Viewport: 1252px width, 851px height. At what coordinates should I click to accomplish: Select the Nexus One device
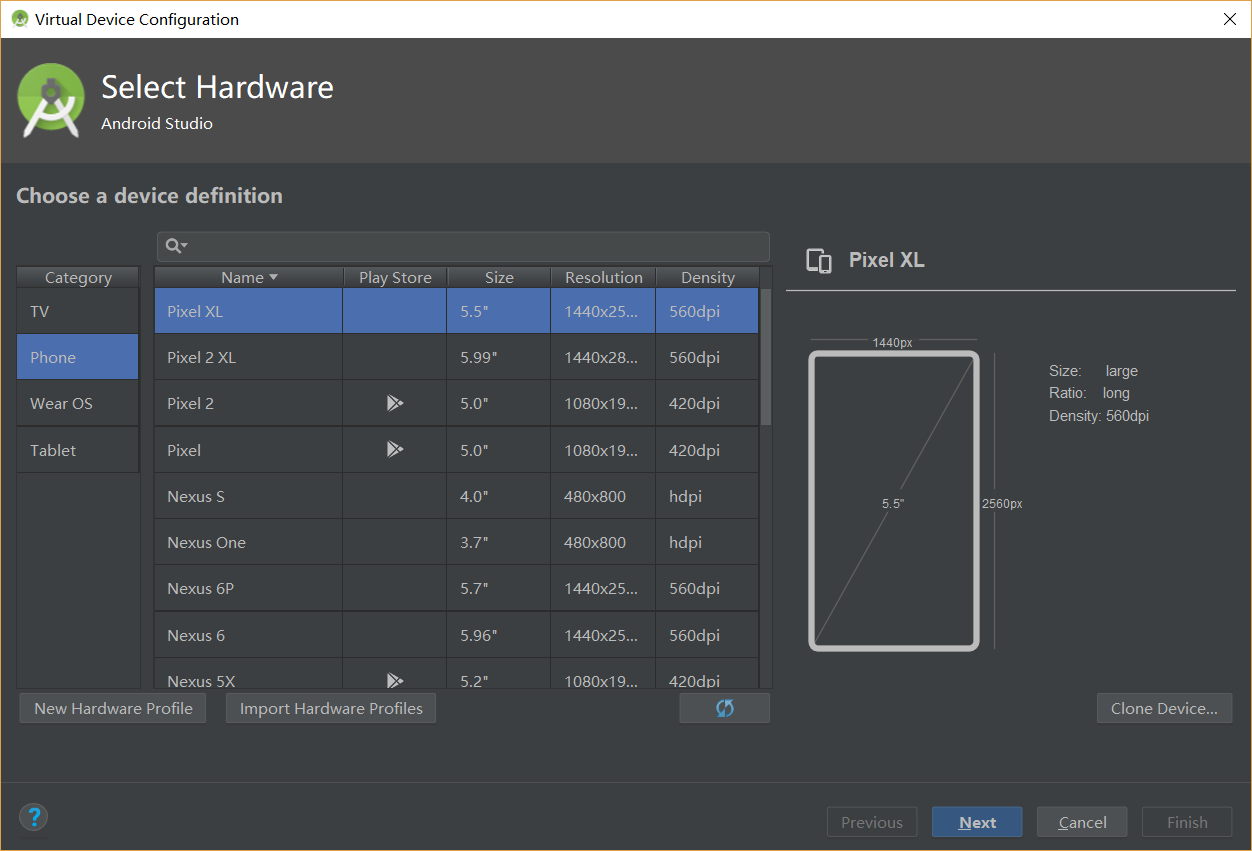(206, 542)
